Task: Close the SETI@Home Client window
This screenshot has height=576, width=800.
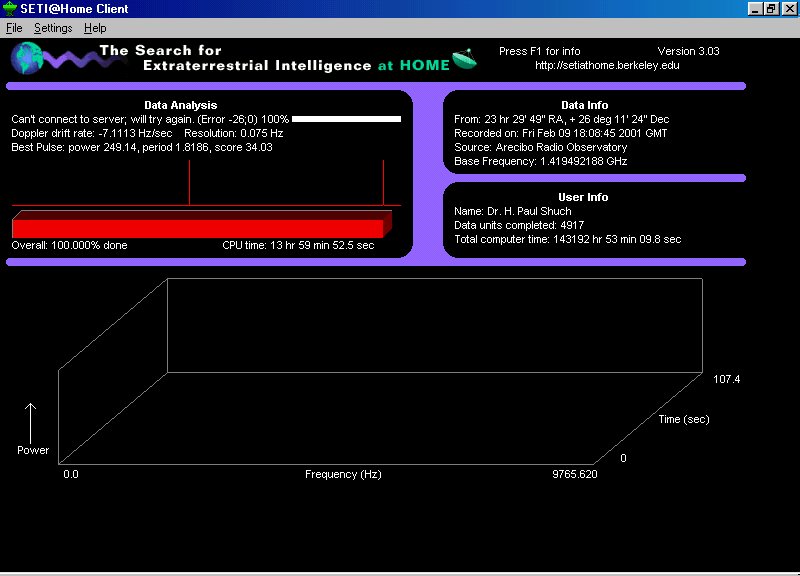Action: [791, 9]
